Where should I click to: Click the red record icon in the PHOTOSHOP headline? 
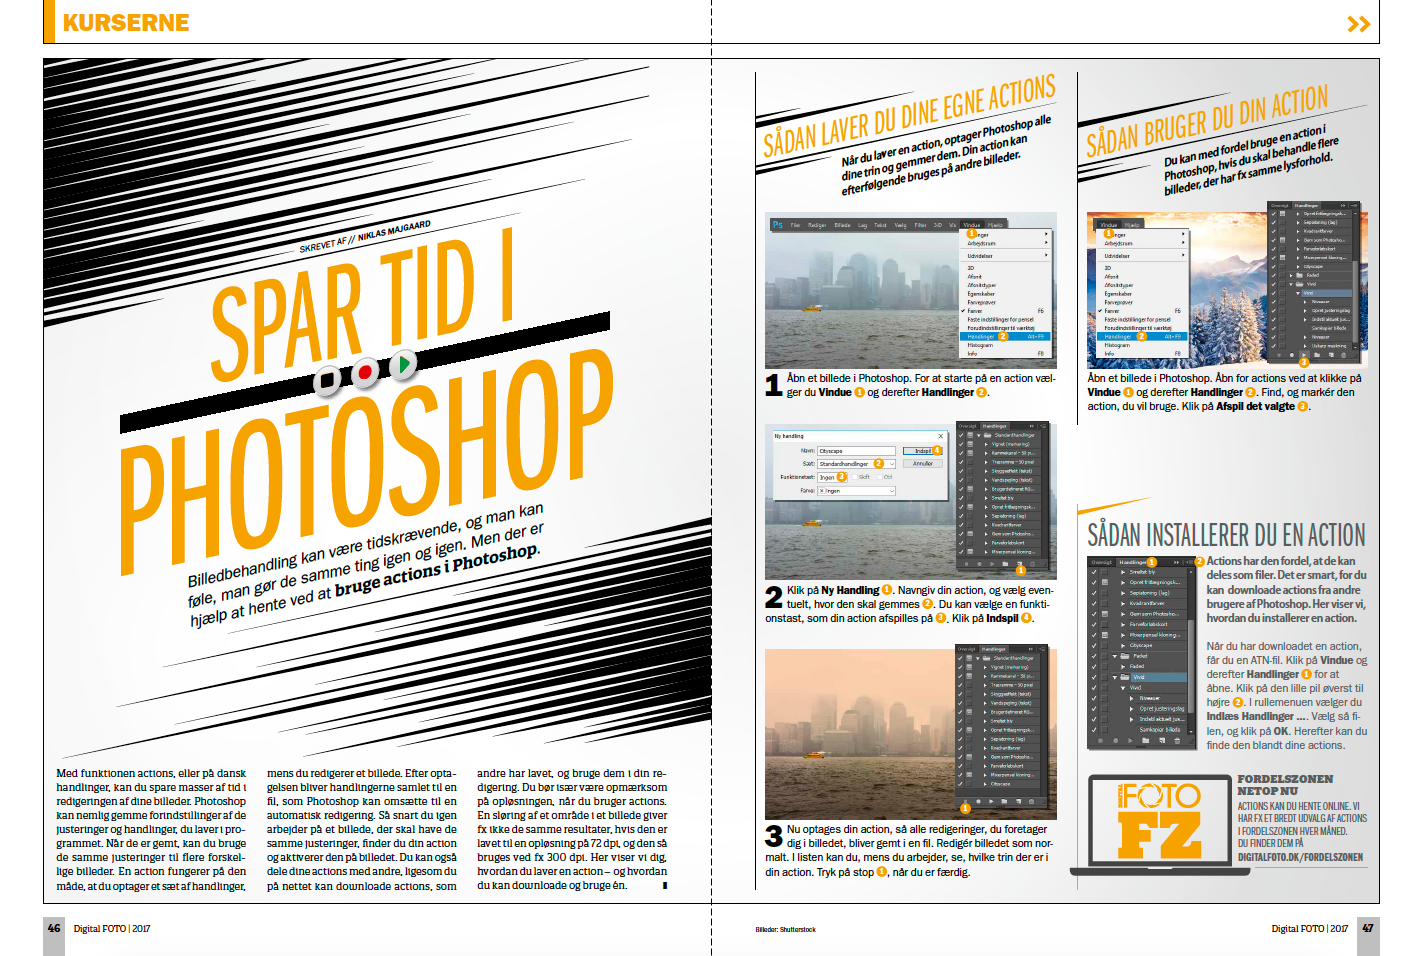tap(365, 372)
